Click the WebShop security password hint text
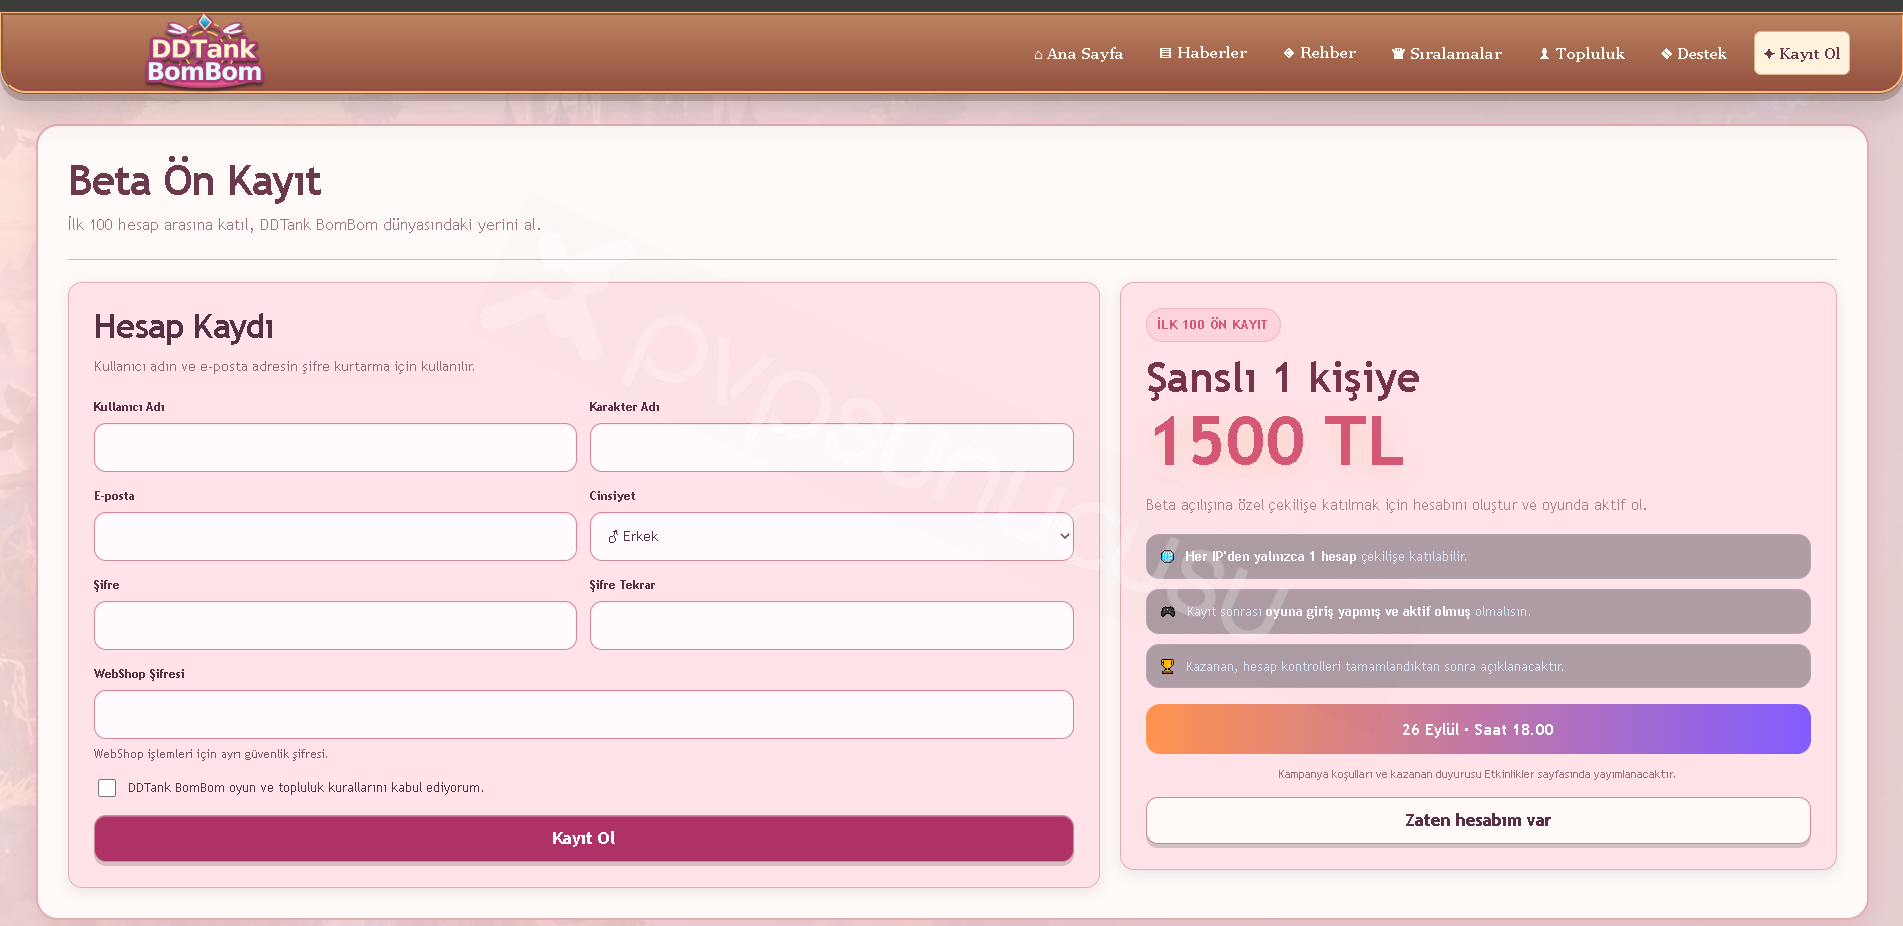 211,754
